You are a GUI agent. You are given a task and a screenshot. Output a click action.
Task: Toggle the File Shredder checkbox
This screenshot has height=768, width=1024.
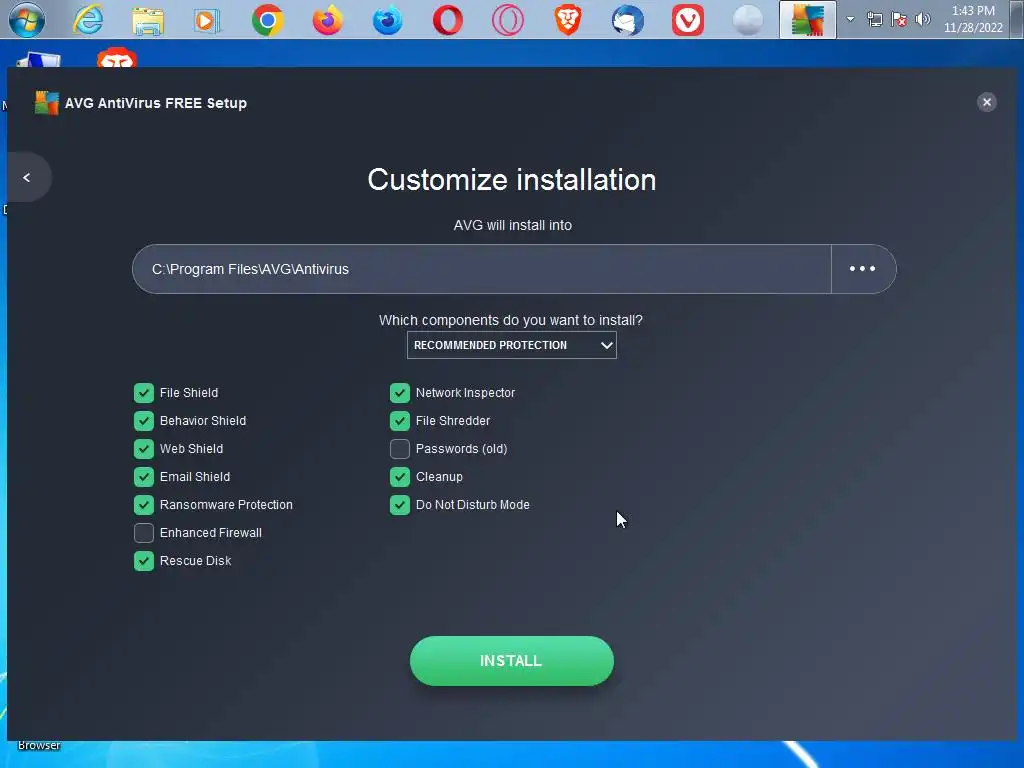400,421
